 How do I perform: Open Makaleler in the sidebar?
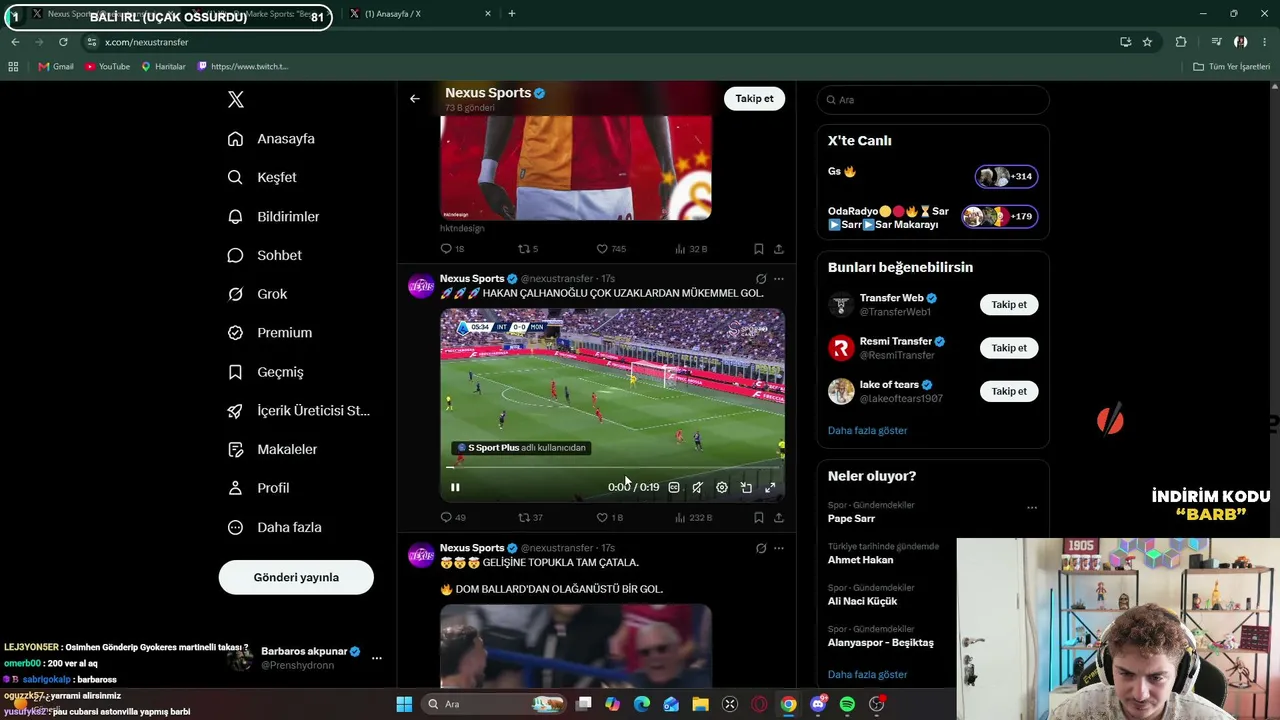click(272, 449)
